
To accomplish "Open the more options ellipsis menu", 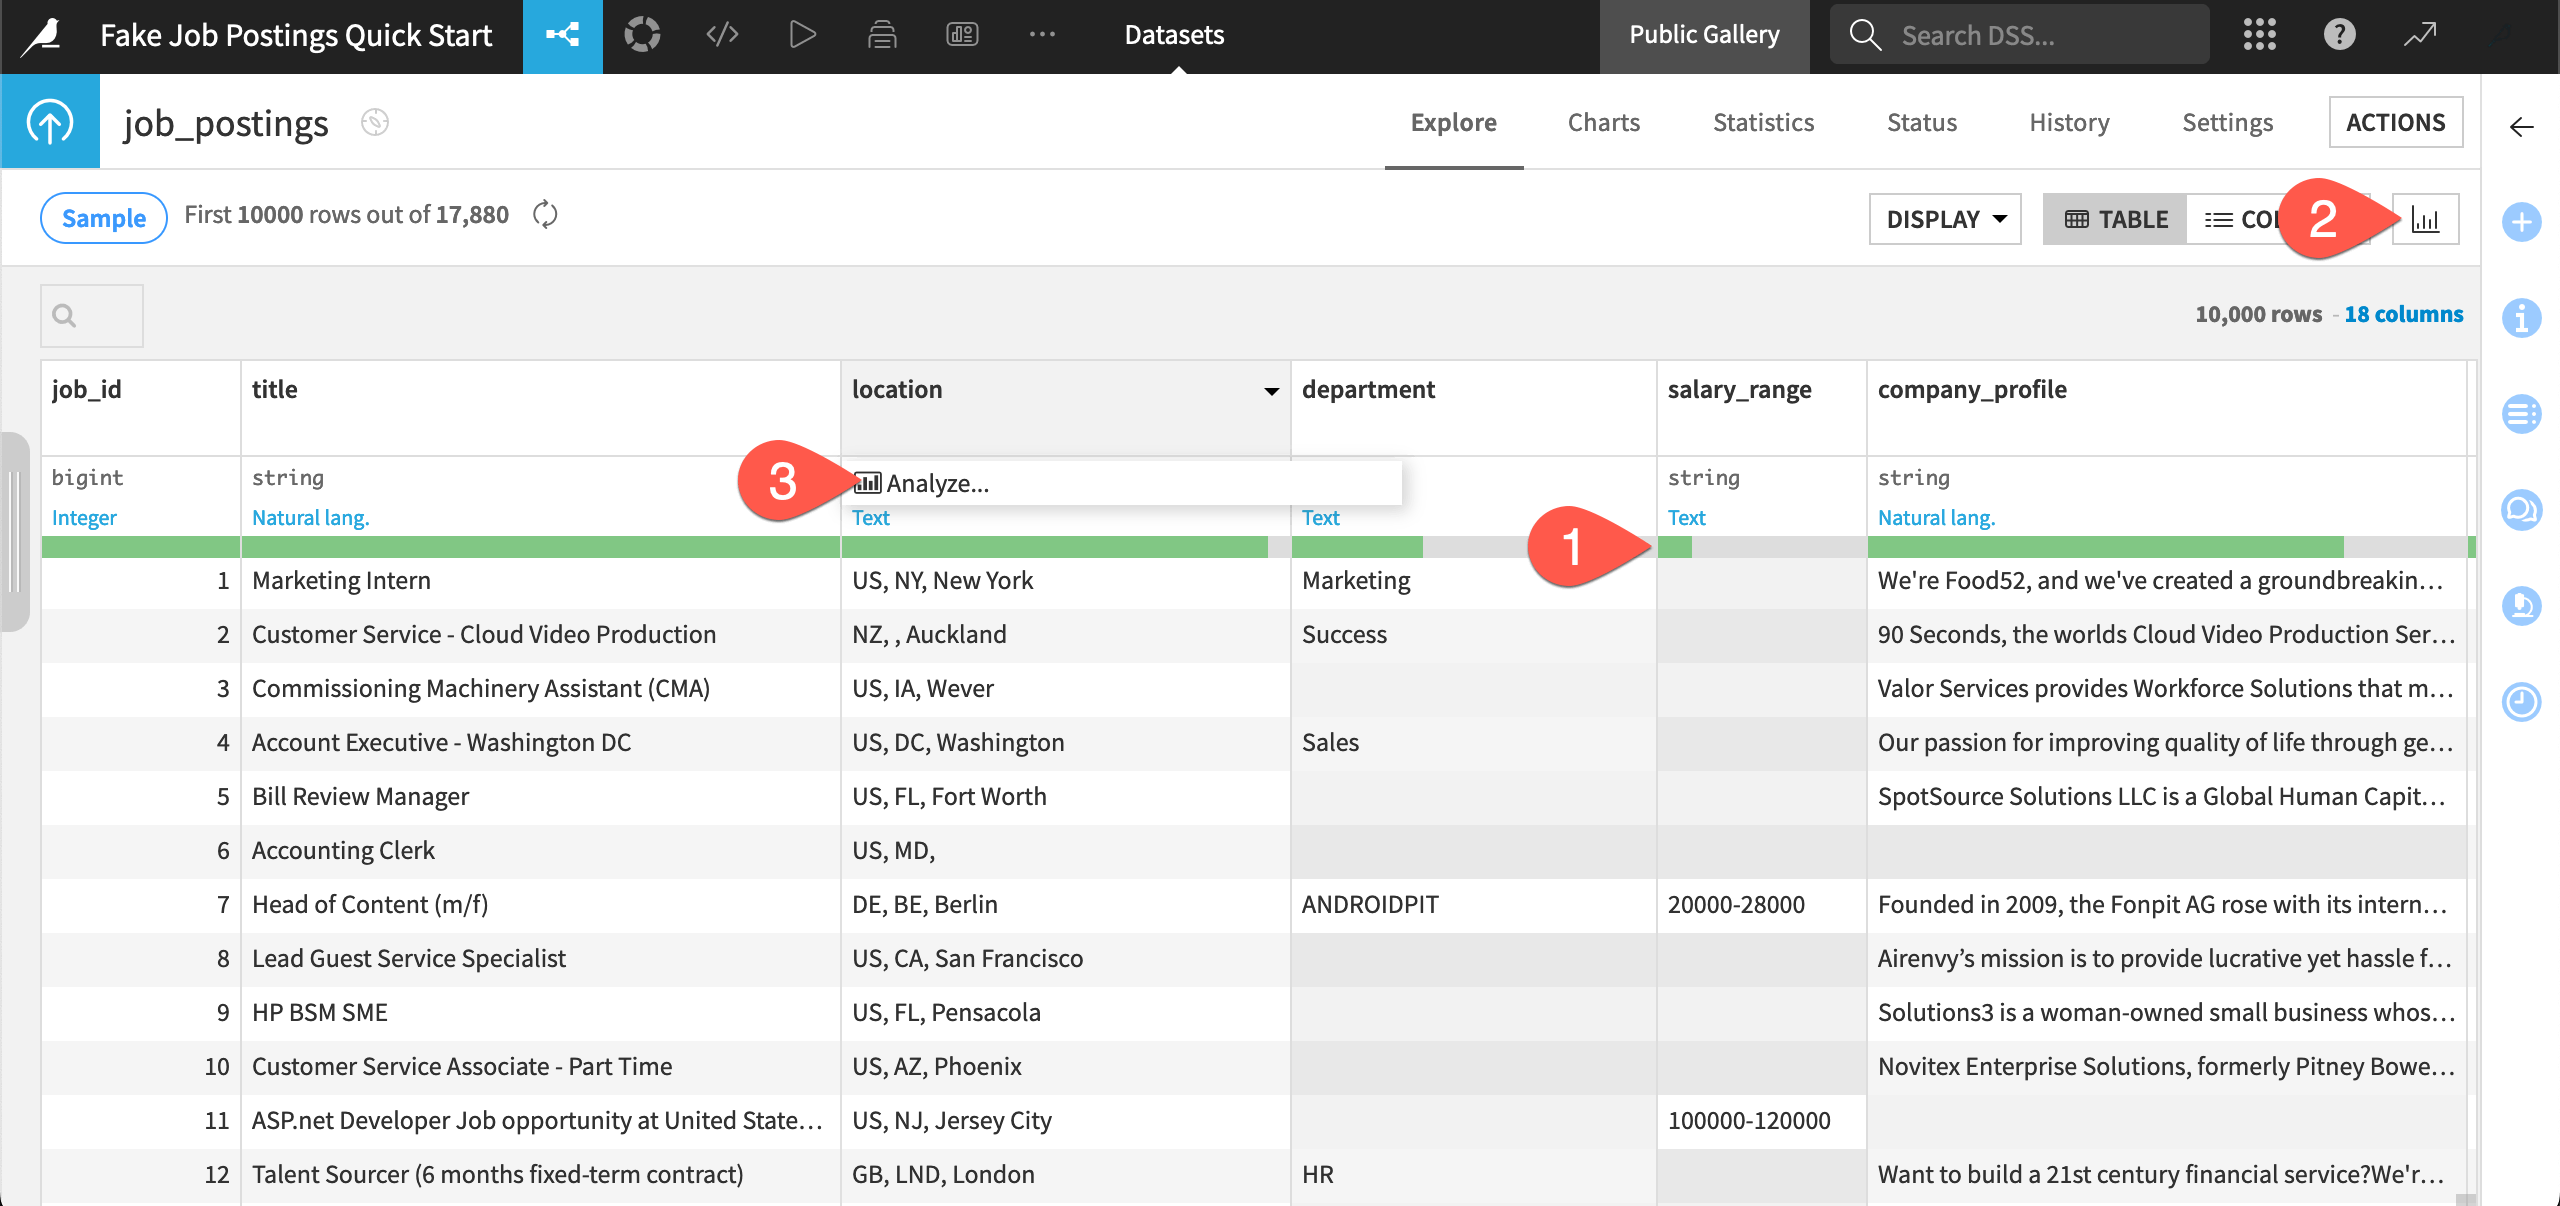I will [1042, 35].
